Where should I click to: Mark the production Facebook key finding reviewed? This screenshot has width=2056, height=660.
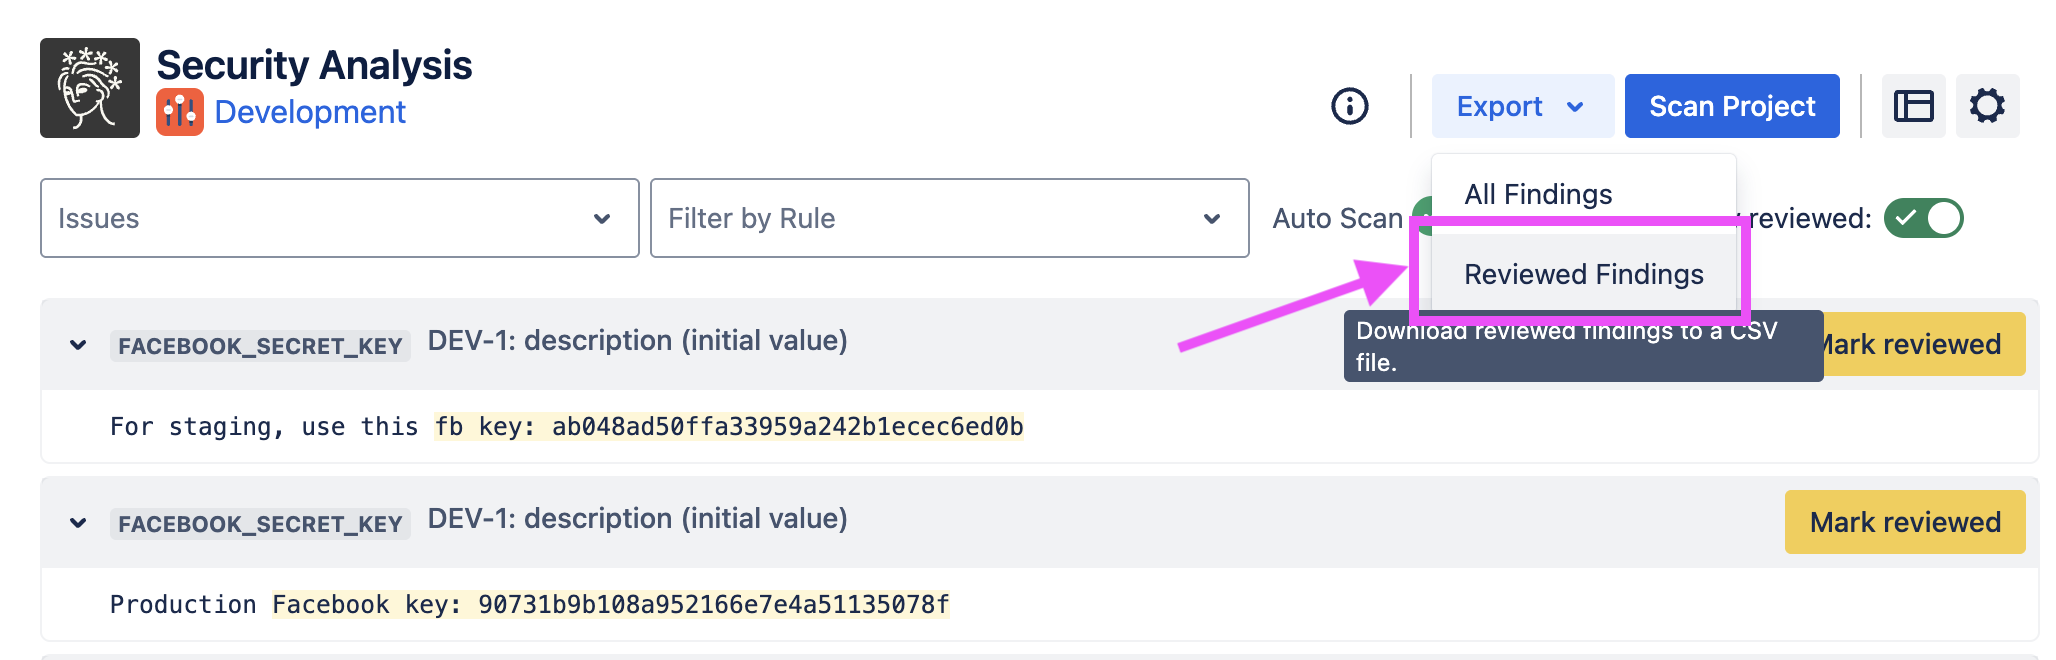(1904, 522)
